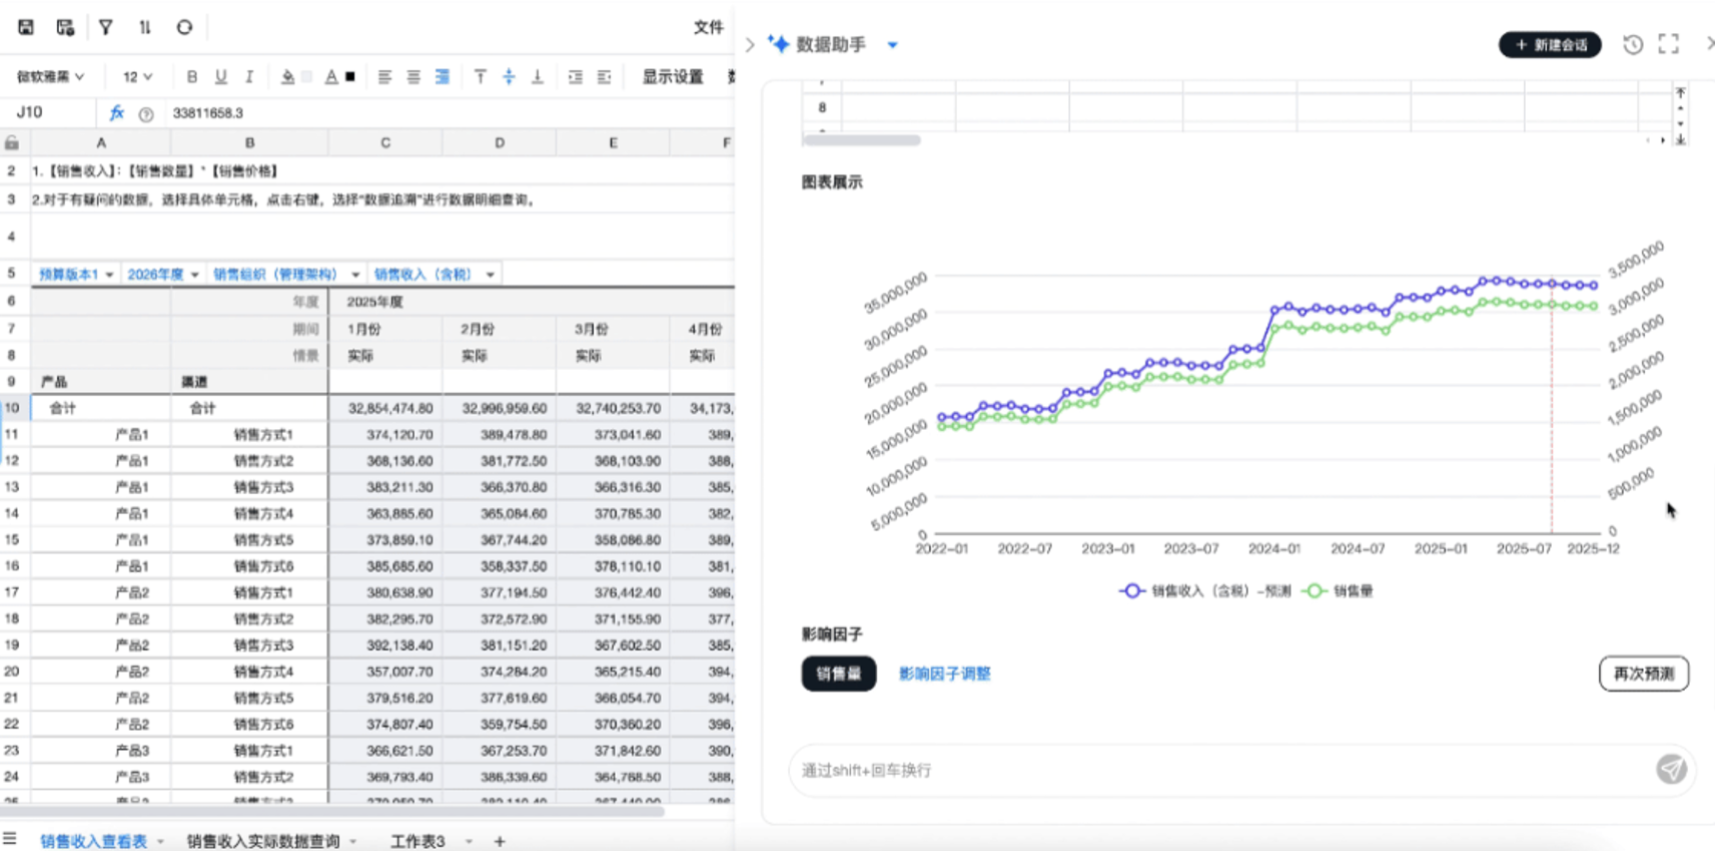Click the send message paper plane icon

click(1671, 769)
